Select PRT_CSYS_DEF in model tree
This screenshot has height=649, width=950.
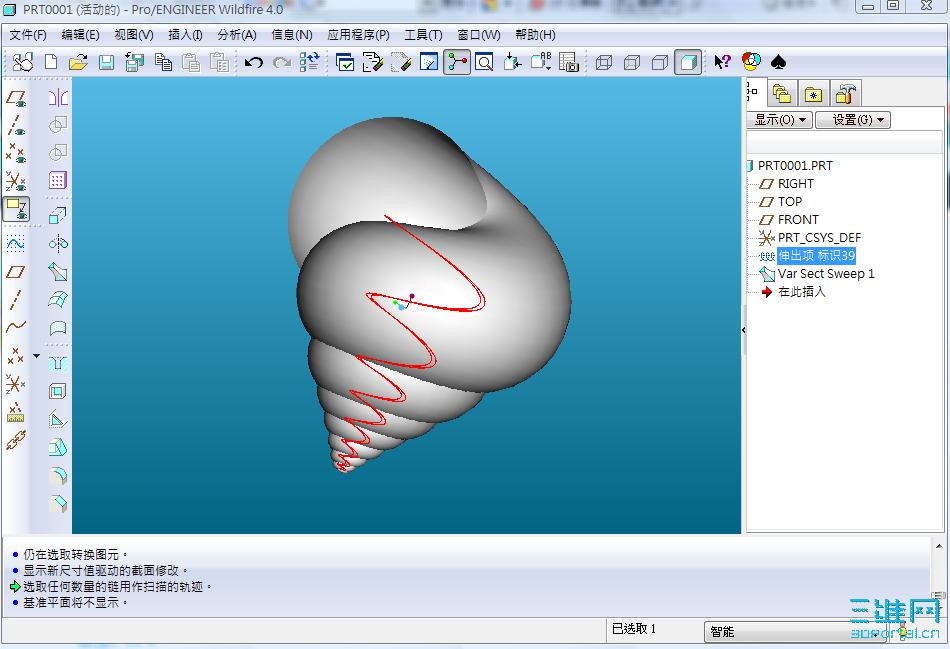[x=819, y=238]
